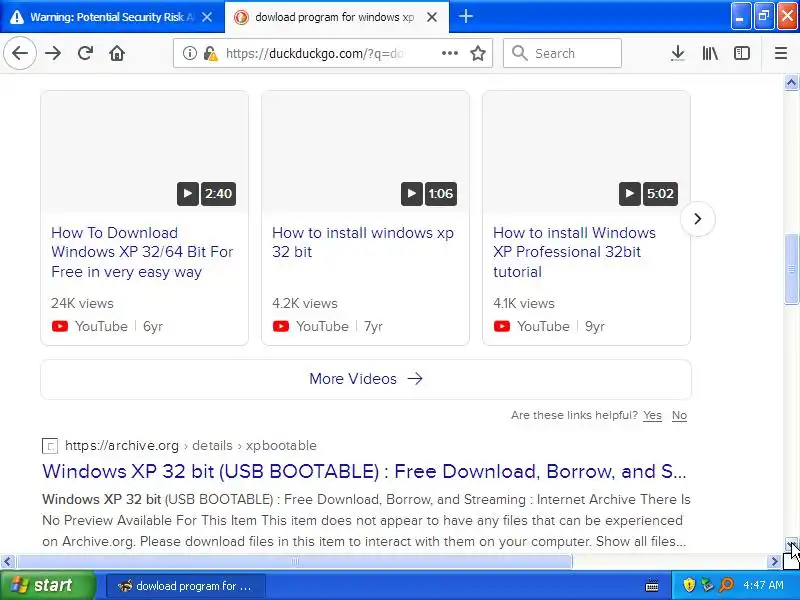Image resolution: width=800 pixels, height=600 pixels.
Task: Open a new tab with the plus button
Action: [x=465, y=16]
